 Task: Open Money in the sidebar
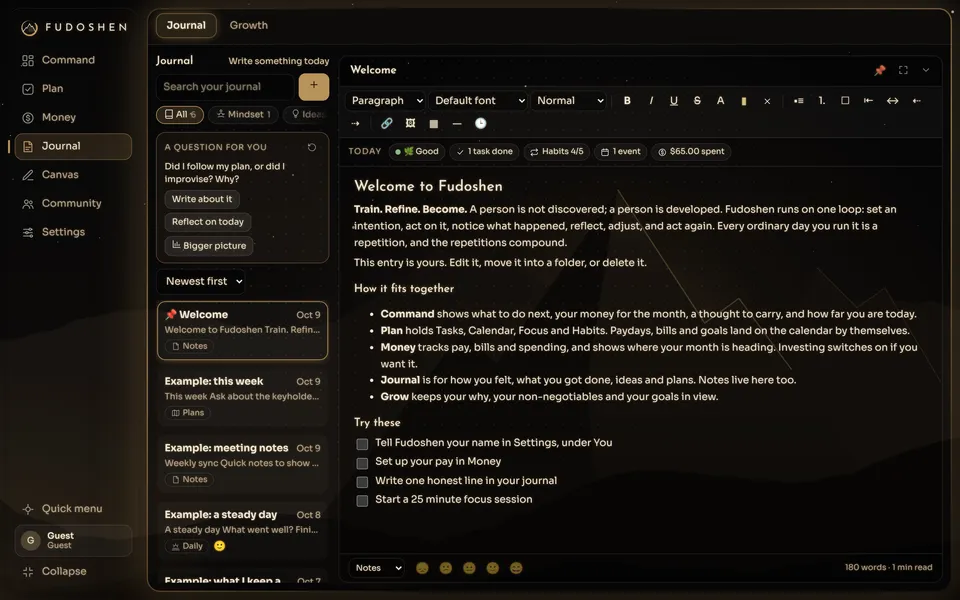(x=73, y=118)
